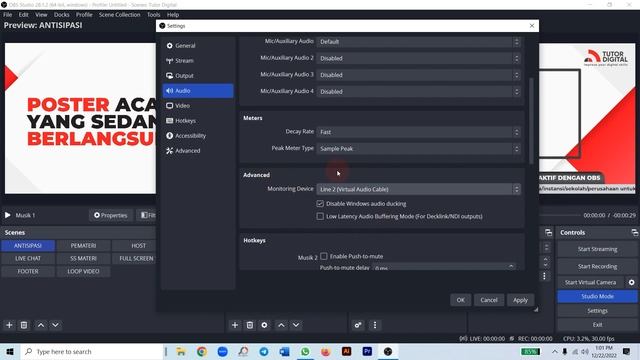The image size is (640, 360).
Task: Click OK in Settings dialog
Action: 460,300
